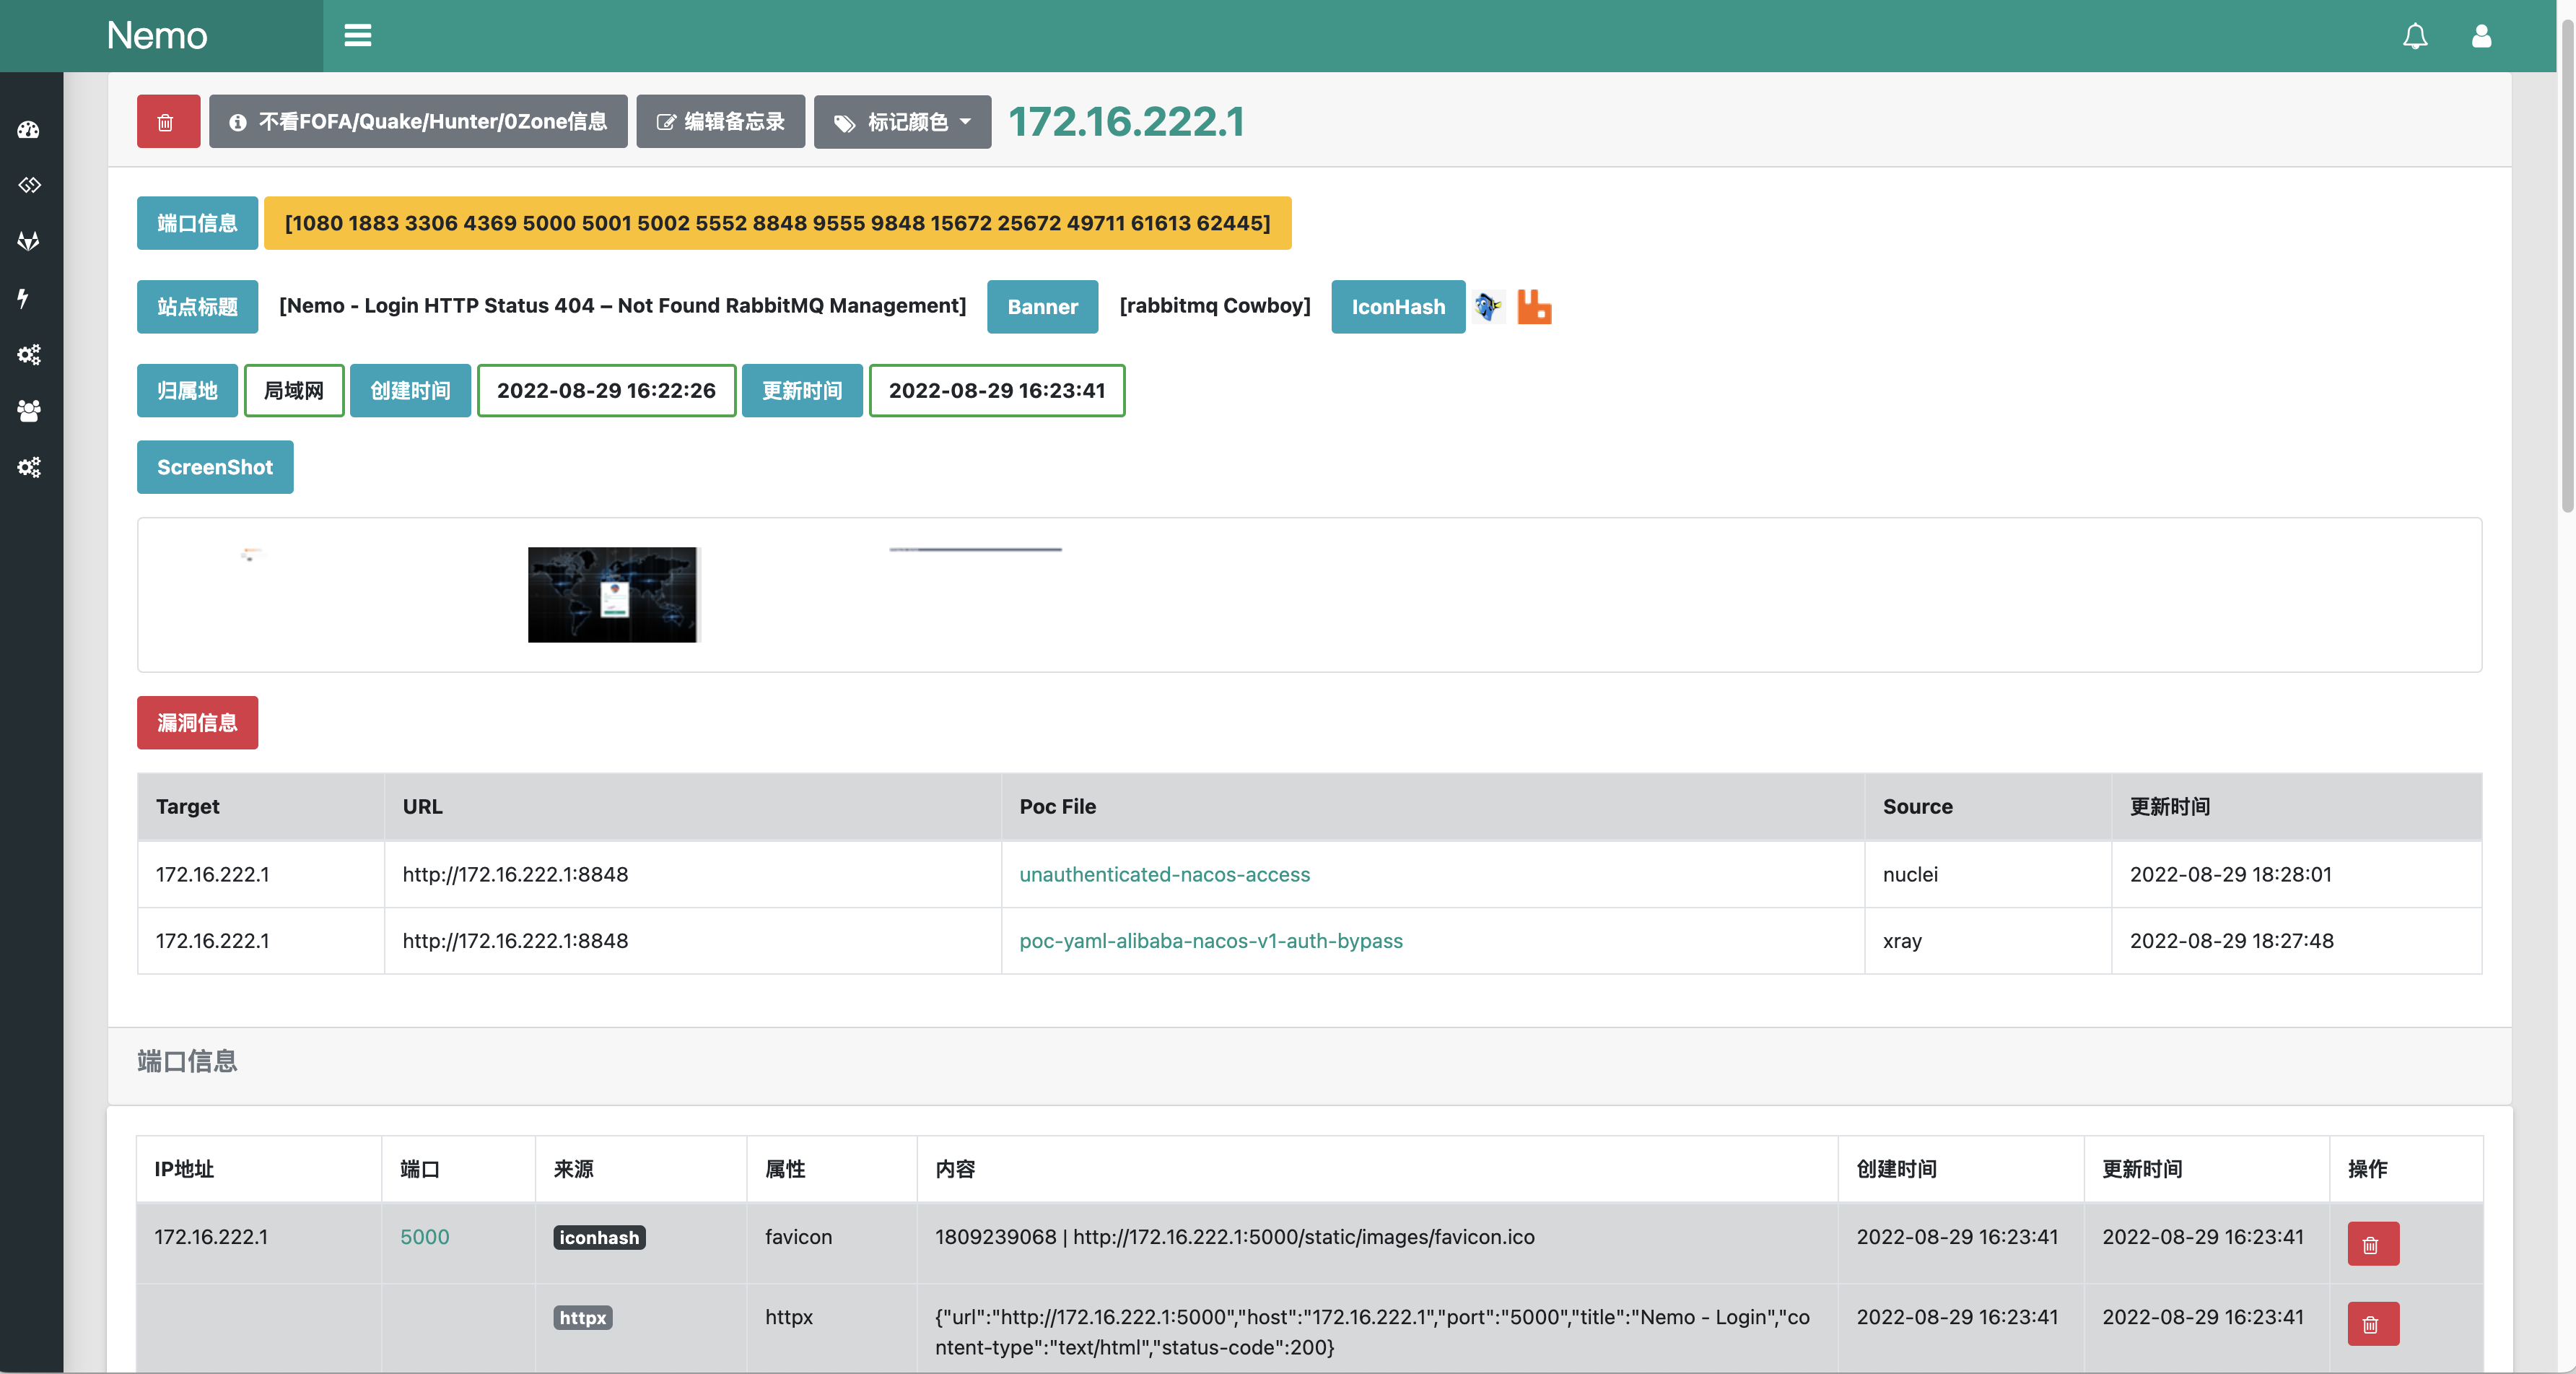
Task: Open the users group sidebar icon
Action: (28, 411)
